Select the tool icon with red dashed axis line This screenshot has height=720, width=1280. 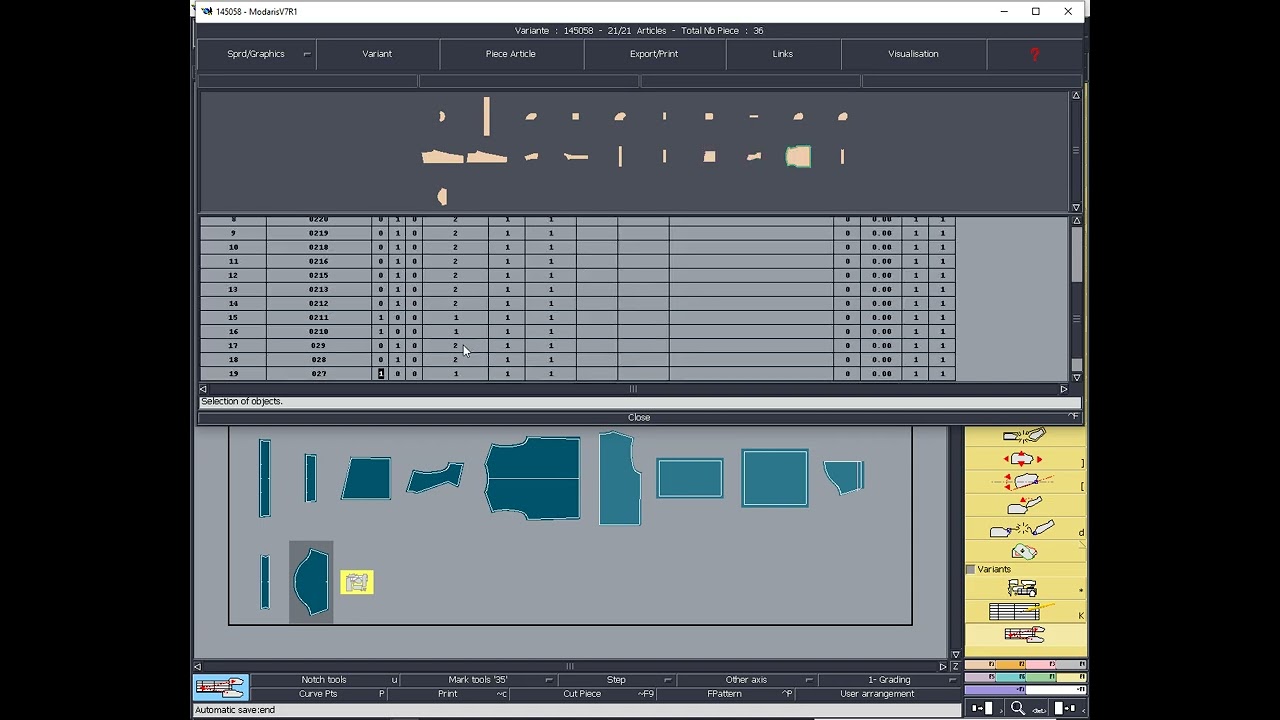pos(1023,482)
